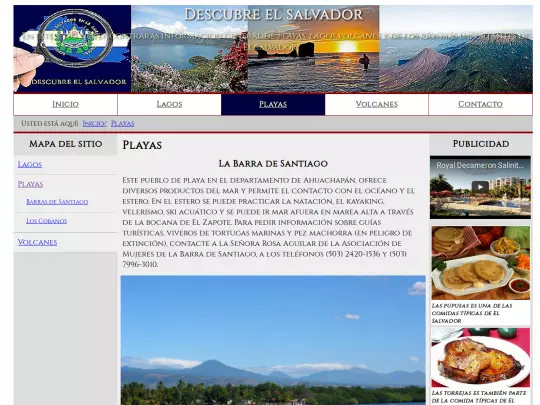The width and height of the screenshot is (540, 405).
Task: Click the torrejas food photo
Action: [x=480, y=357]
